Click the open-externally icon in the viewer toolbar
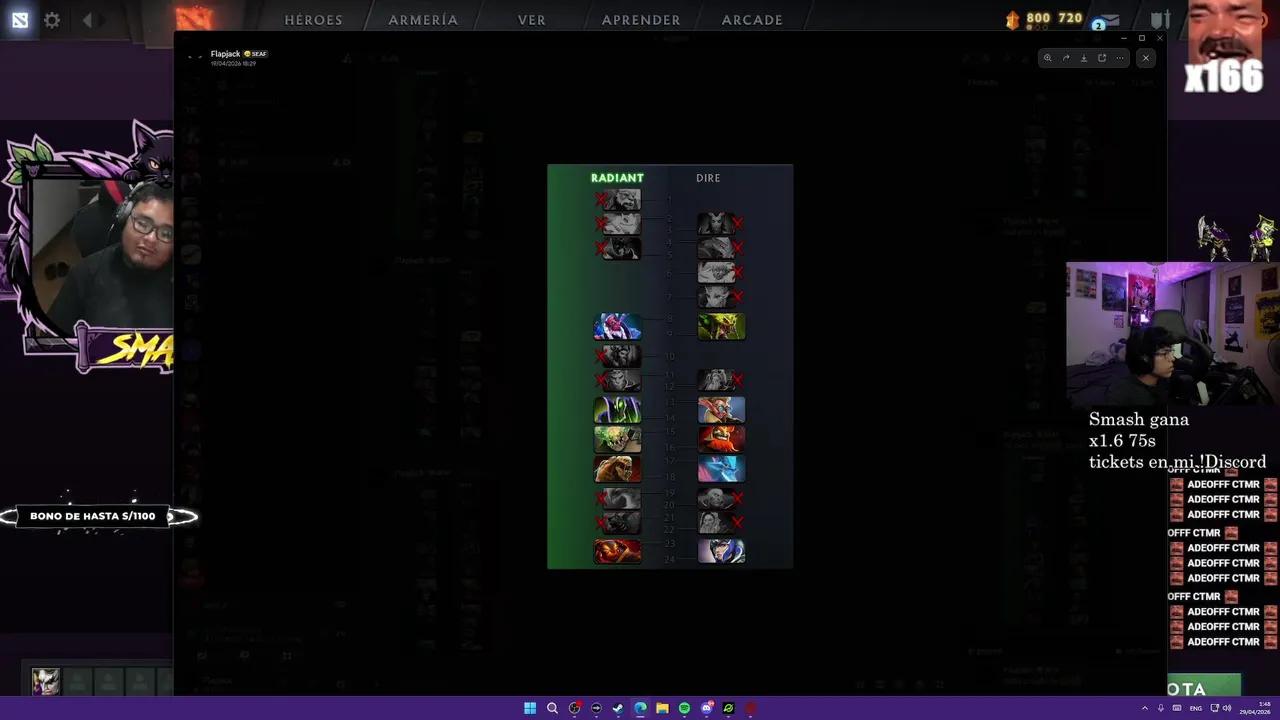Screen dimensions: 1280x720 [x=1101, y=57]
